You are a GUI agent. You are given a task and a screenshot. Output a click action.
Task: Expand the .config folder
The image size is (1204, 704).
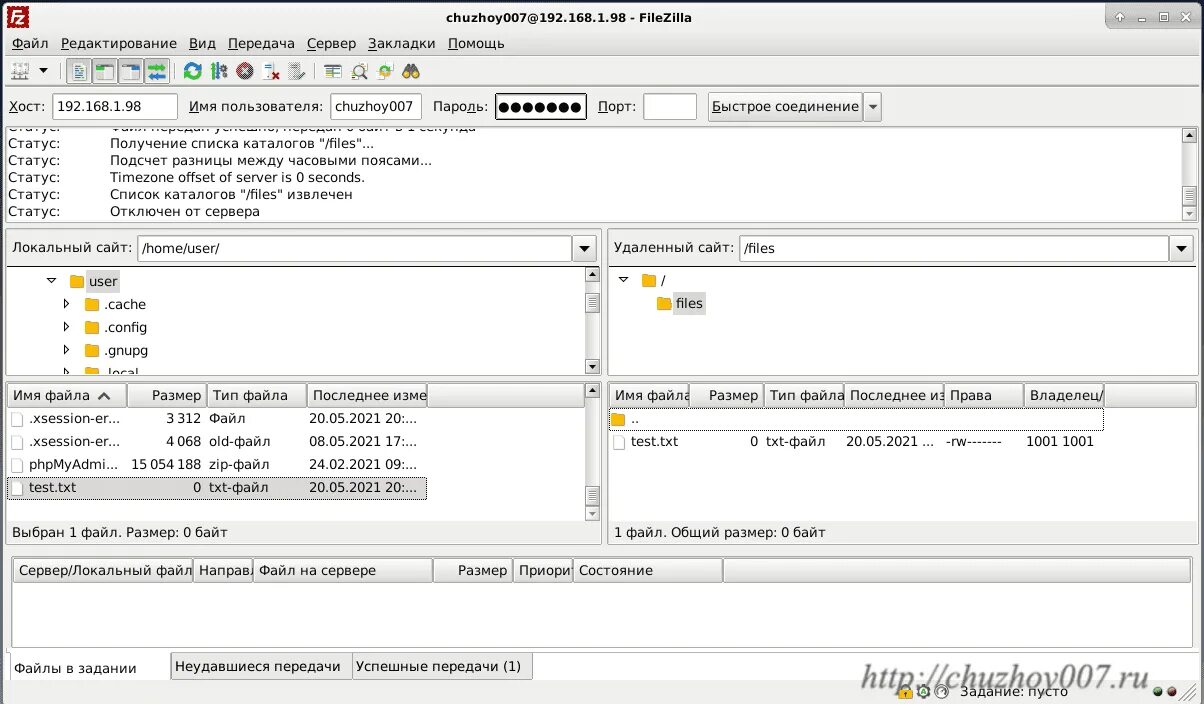(x=67, y=327)
